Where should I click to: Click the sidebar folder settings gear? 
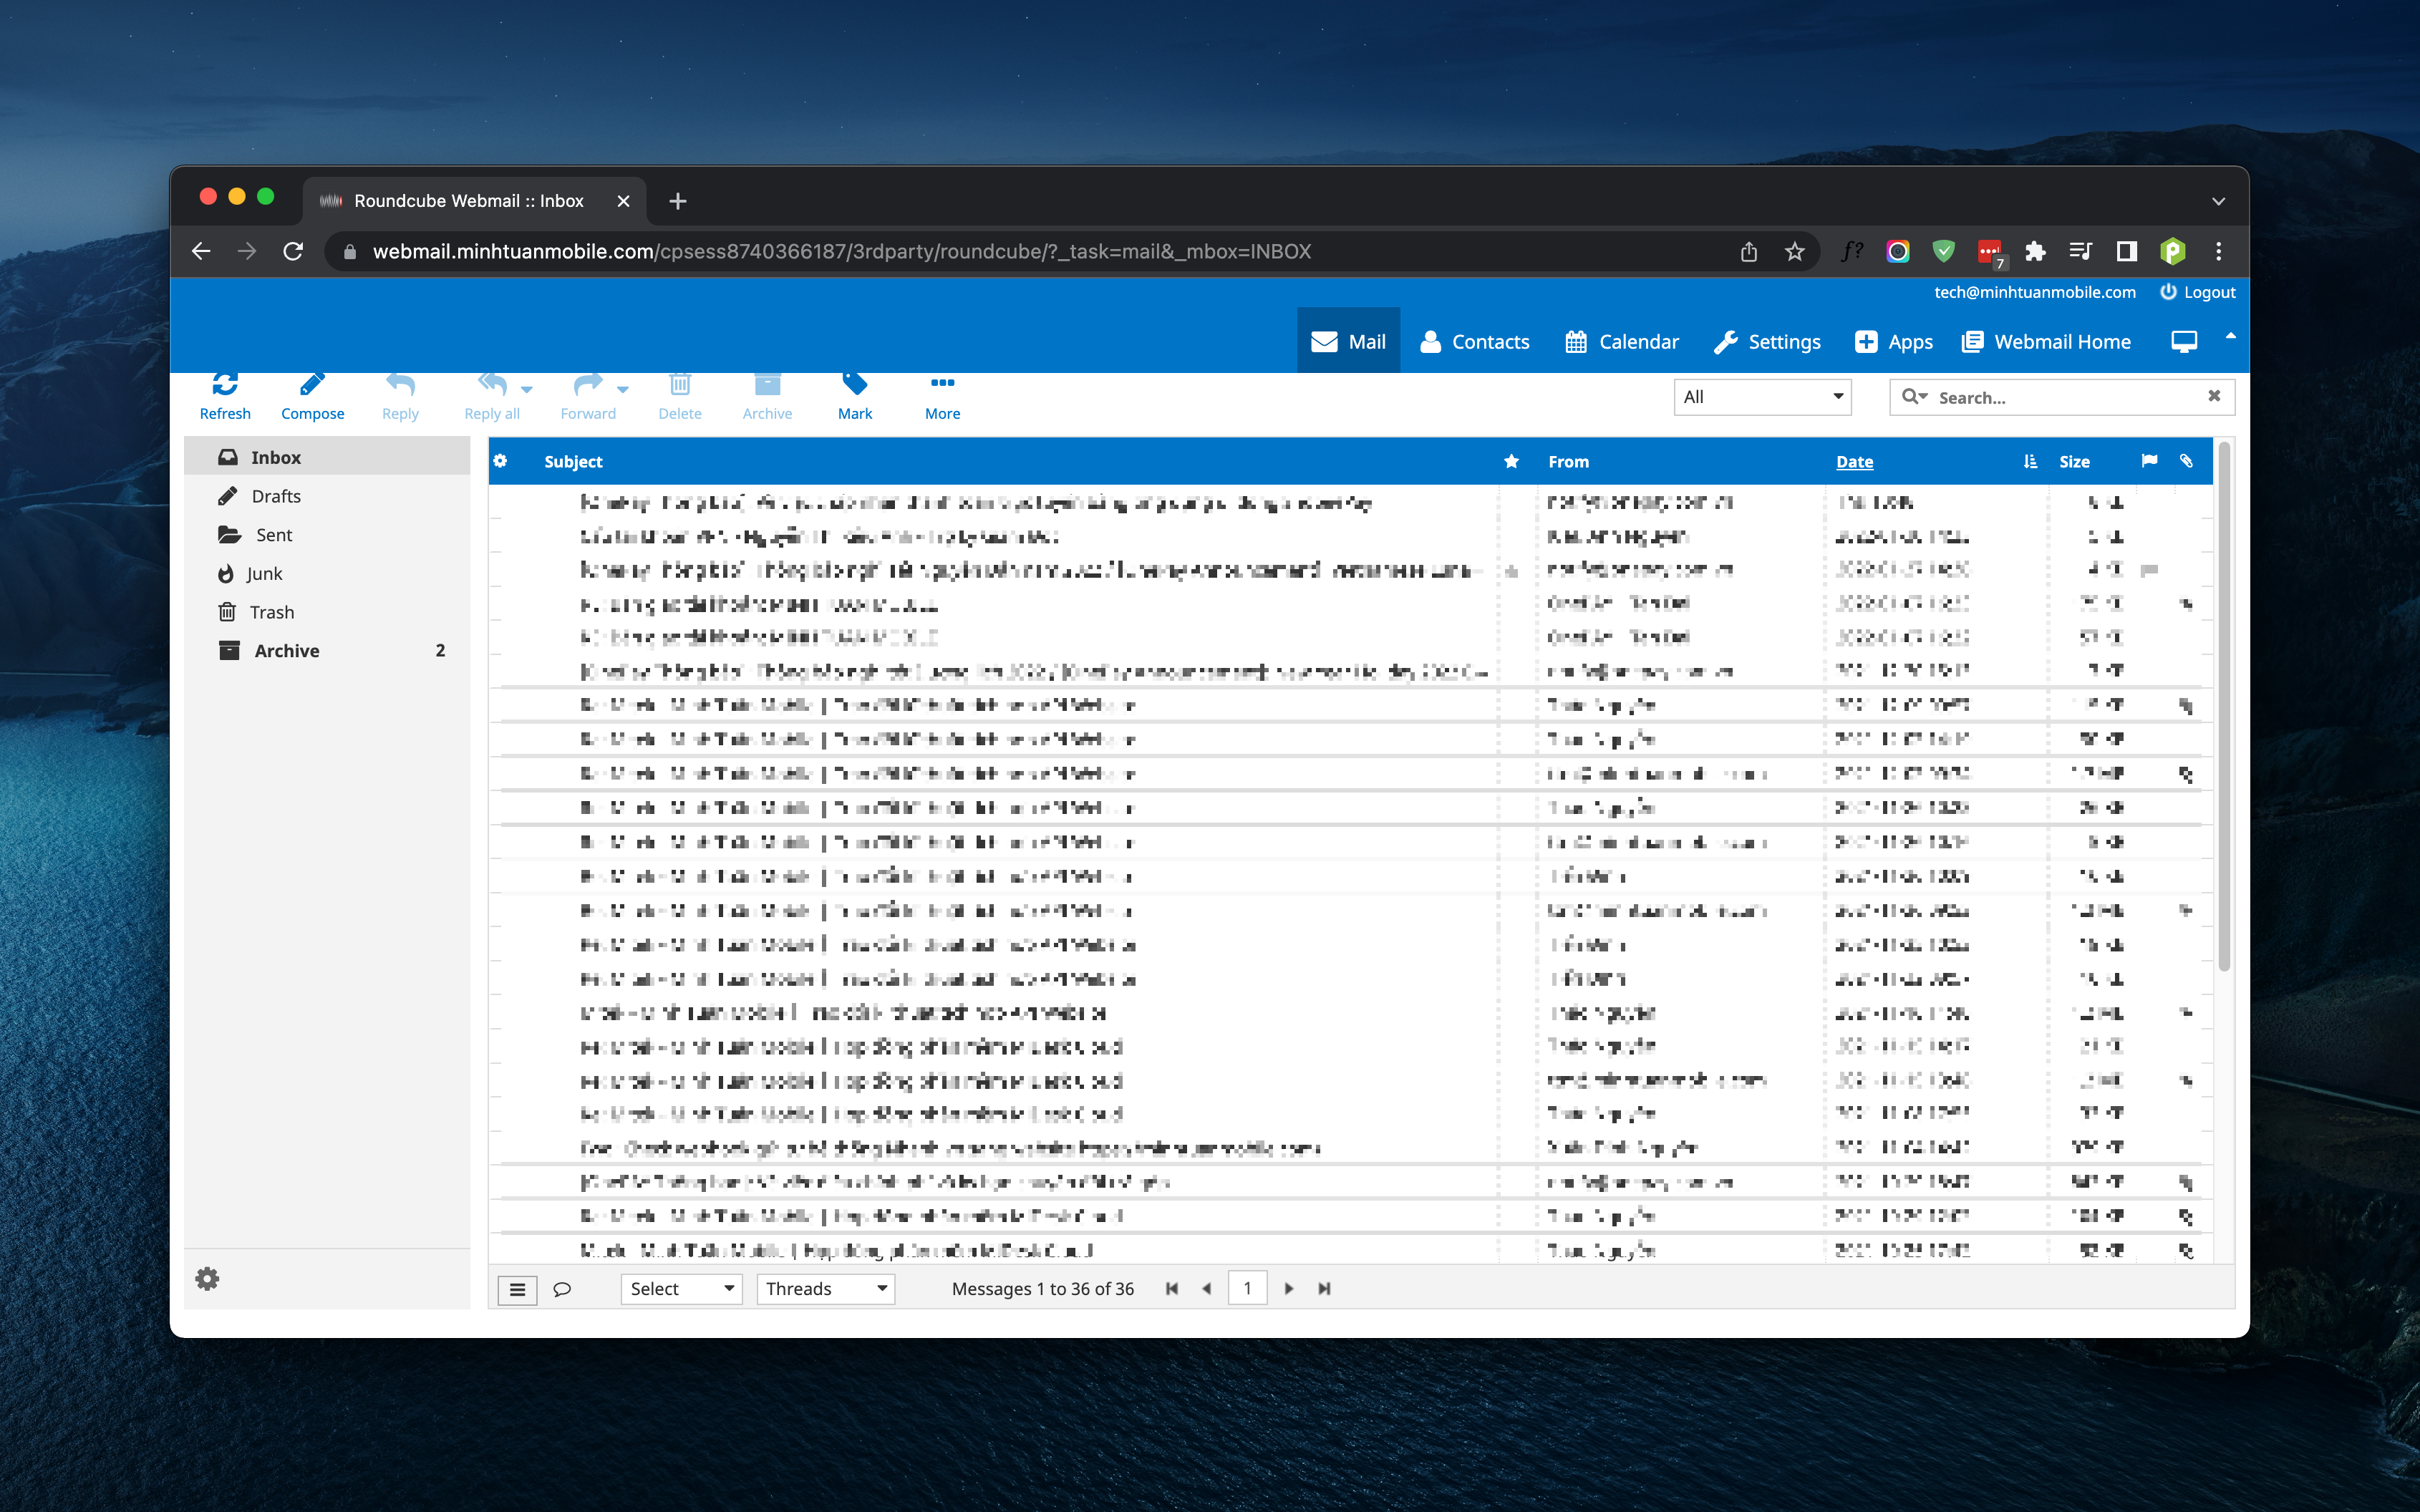[207, 1279]
